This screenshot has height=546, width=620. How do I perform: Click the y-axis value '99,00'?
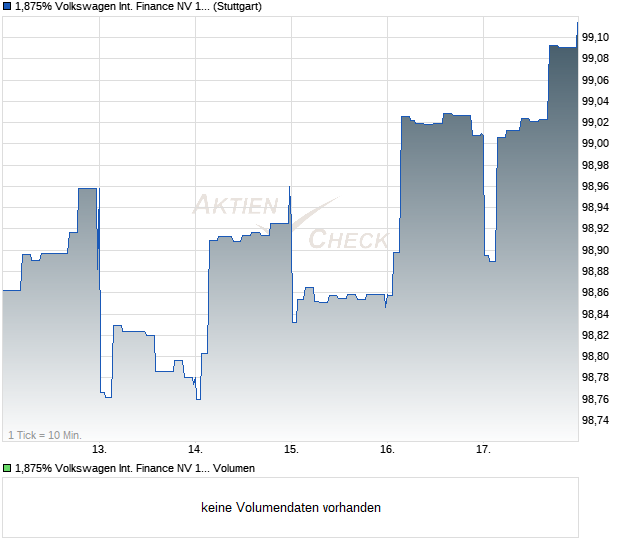point(595,144)
